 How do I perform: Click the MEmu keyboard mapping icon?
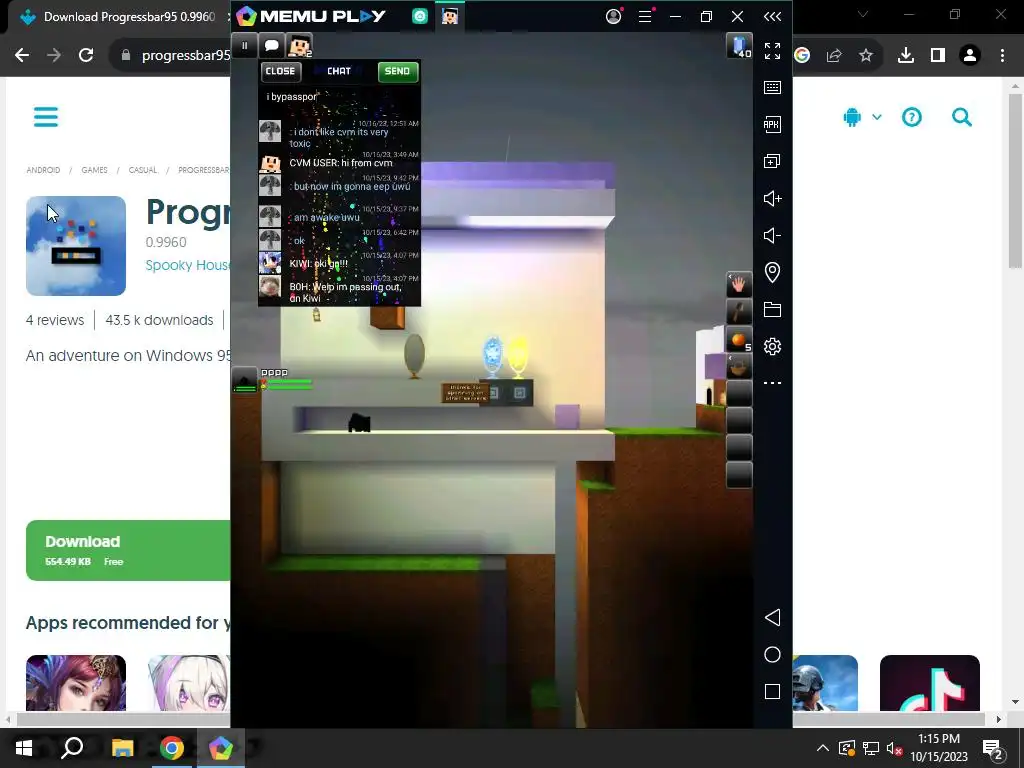point(772,88)
